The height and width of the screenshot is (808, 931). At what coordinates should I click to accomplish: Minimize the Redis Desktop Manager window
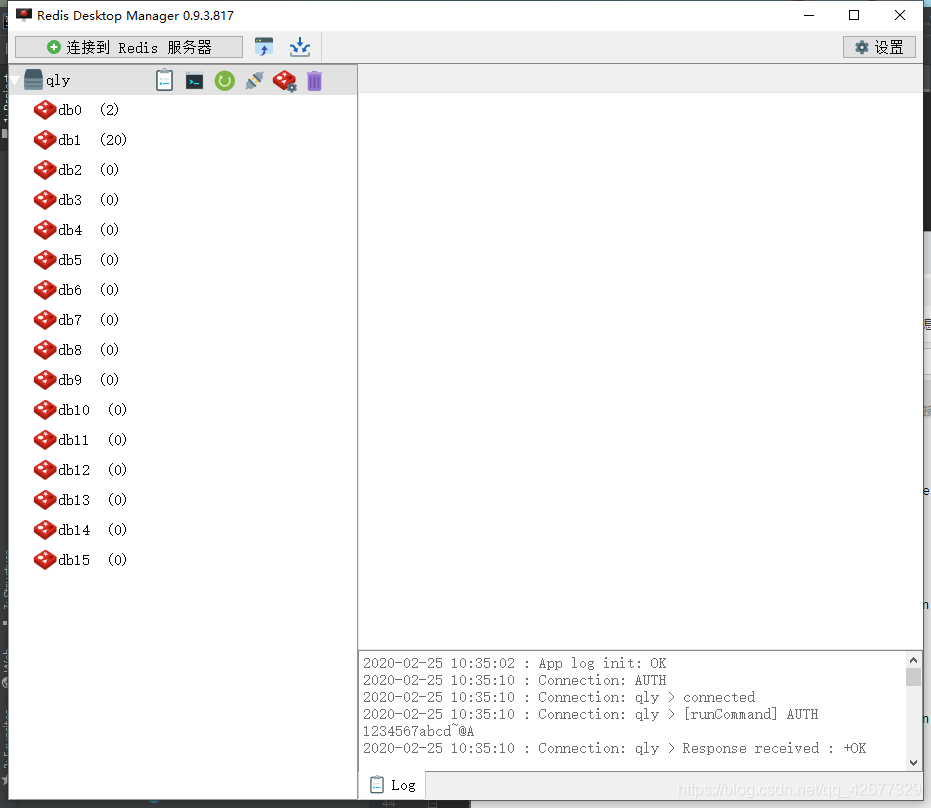point(809,15)
